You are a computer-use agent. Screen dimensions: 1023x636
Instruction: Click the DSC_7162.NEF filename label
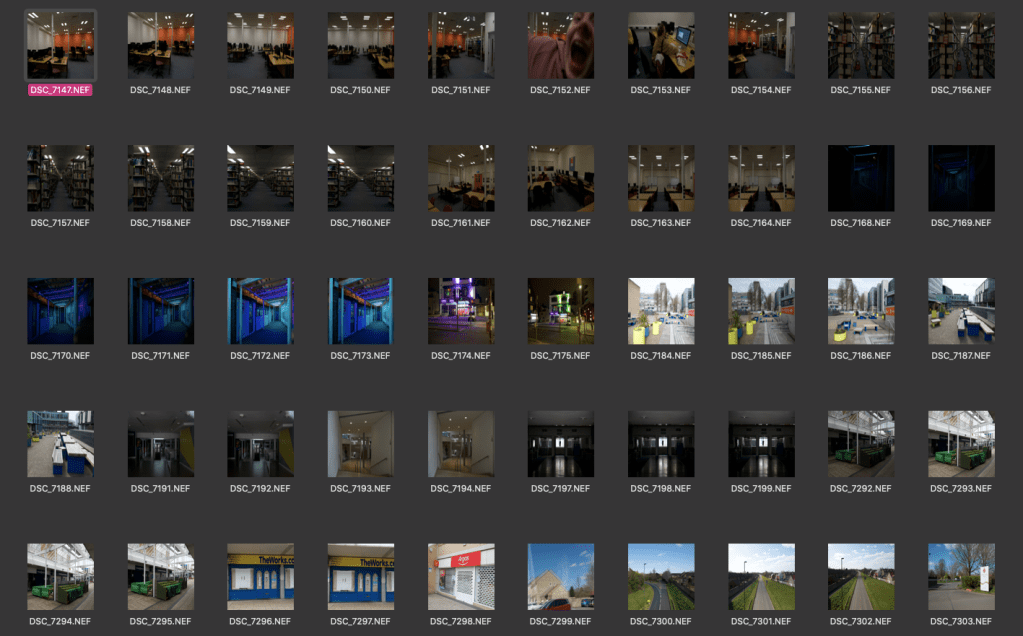coord(560,223)
